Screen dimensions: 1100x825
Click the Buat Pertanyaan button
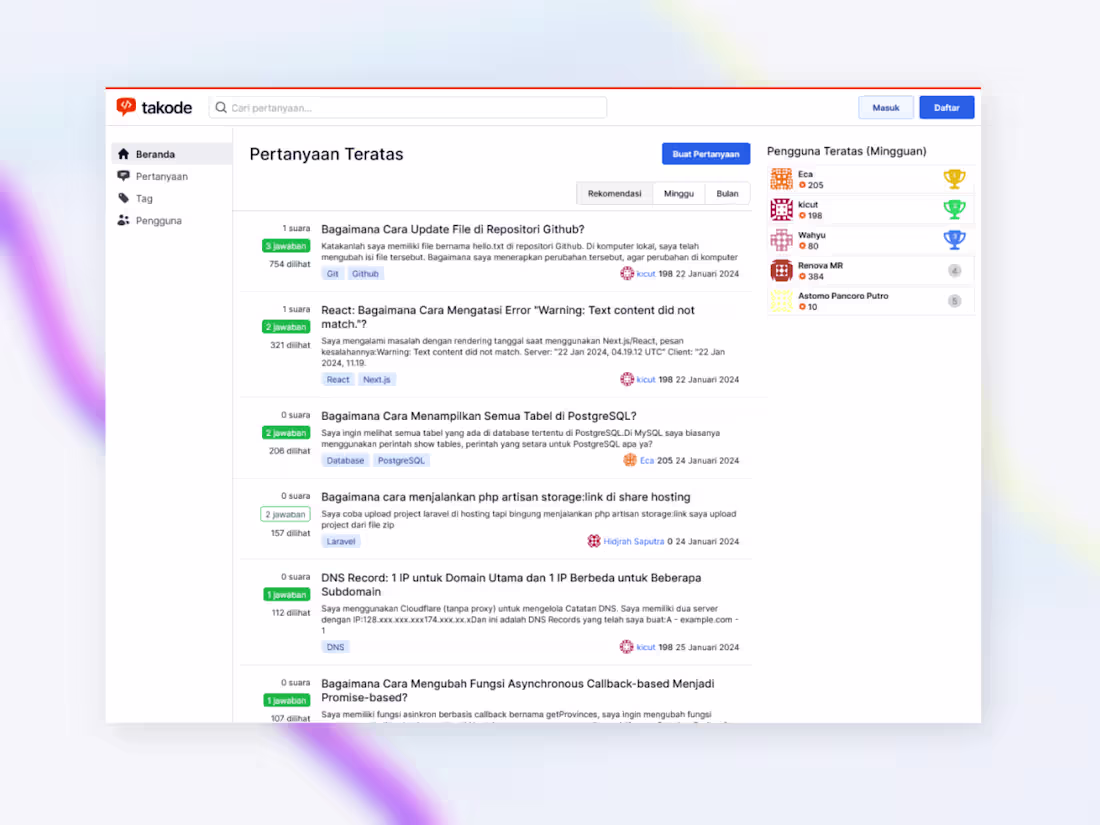pyautogui.click(x=706, y=154)
